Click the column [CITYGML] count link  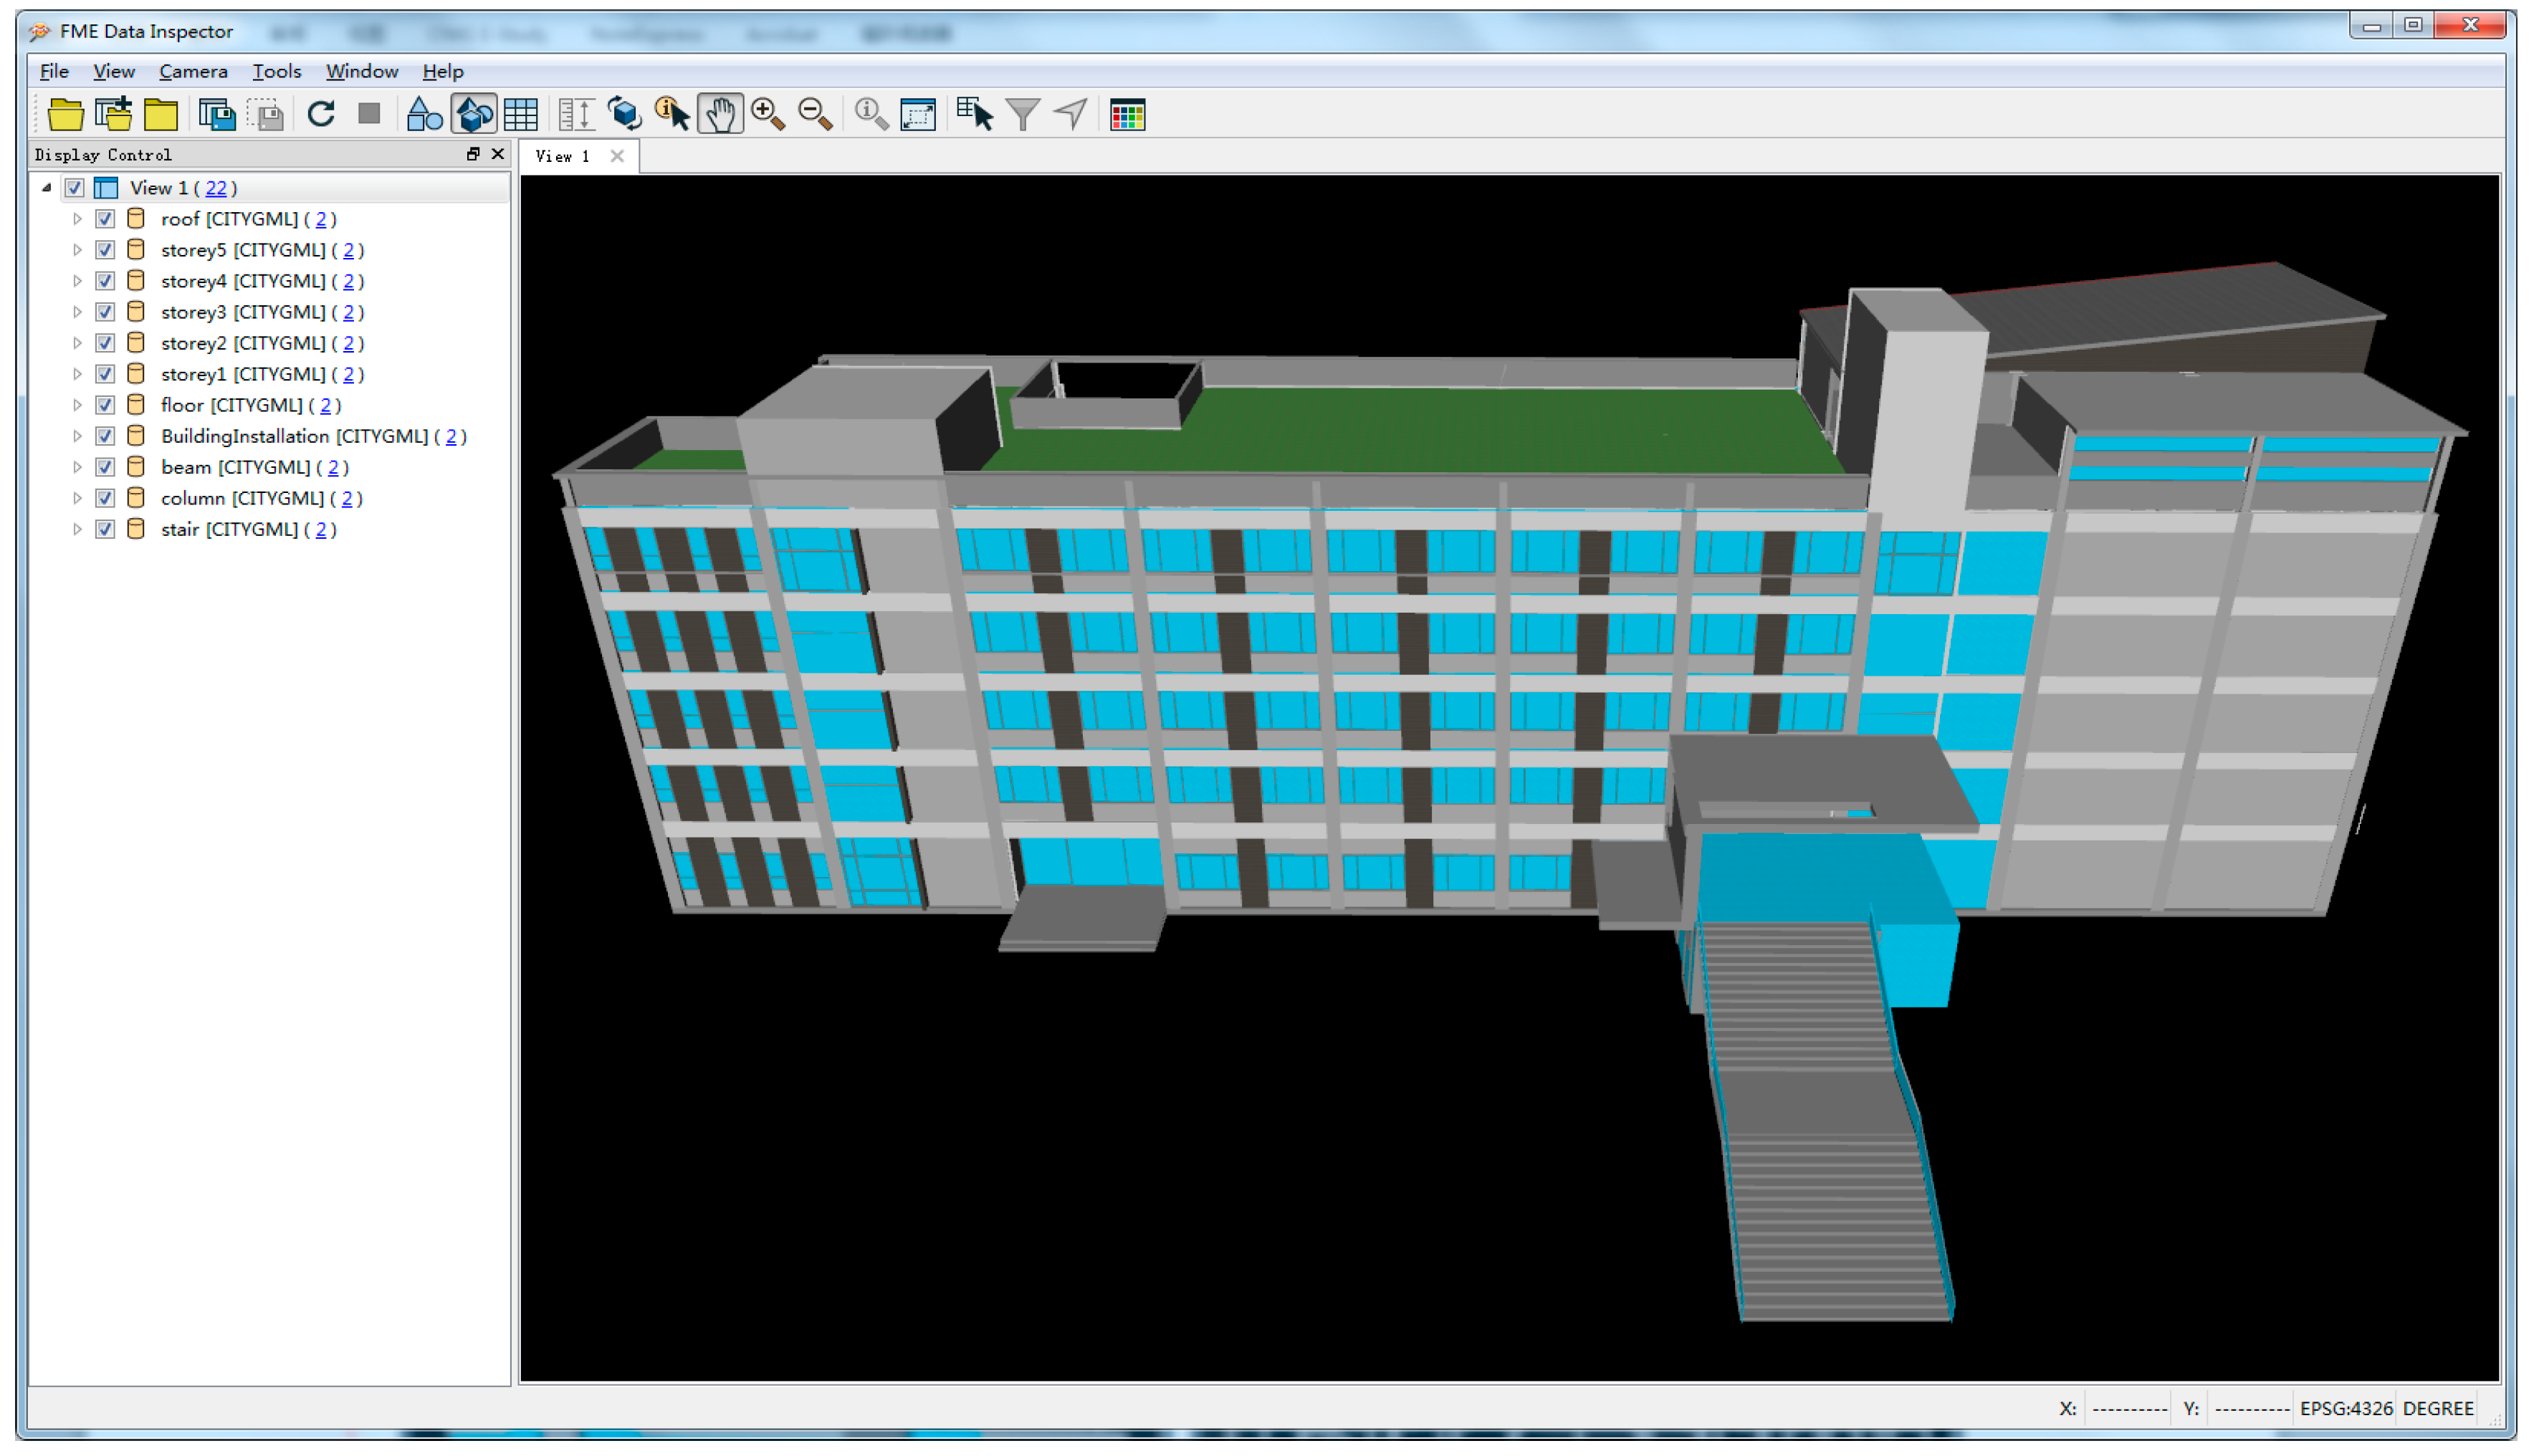[x=346, y=498]
